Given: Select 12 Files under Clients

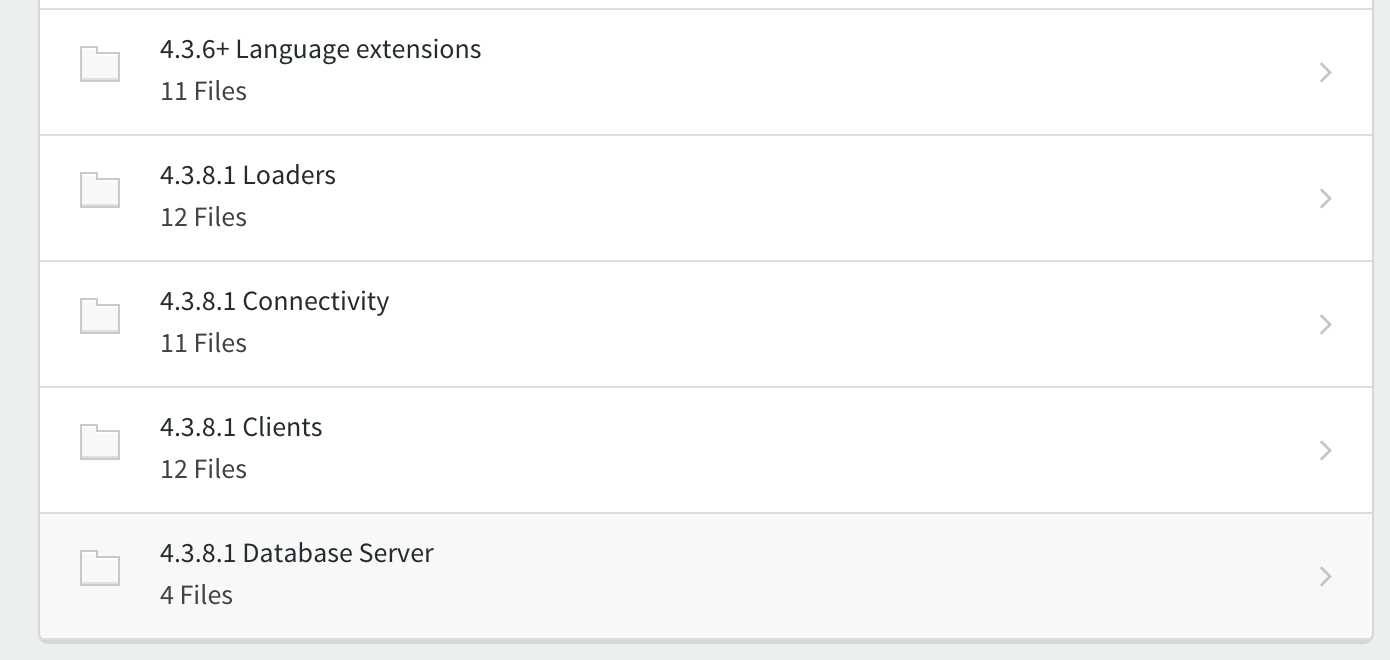Looking at the screenshot, I should point(203,469).
